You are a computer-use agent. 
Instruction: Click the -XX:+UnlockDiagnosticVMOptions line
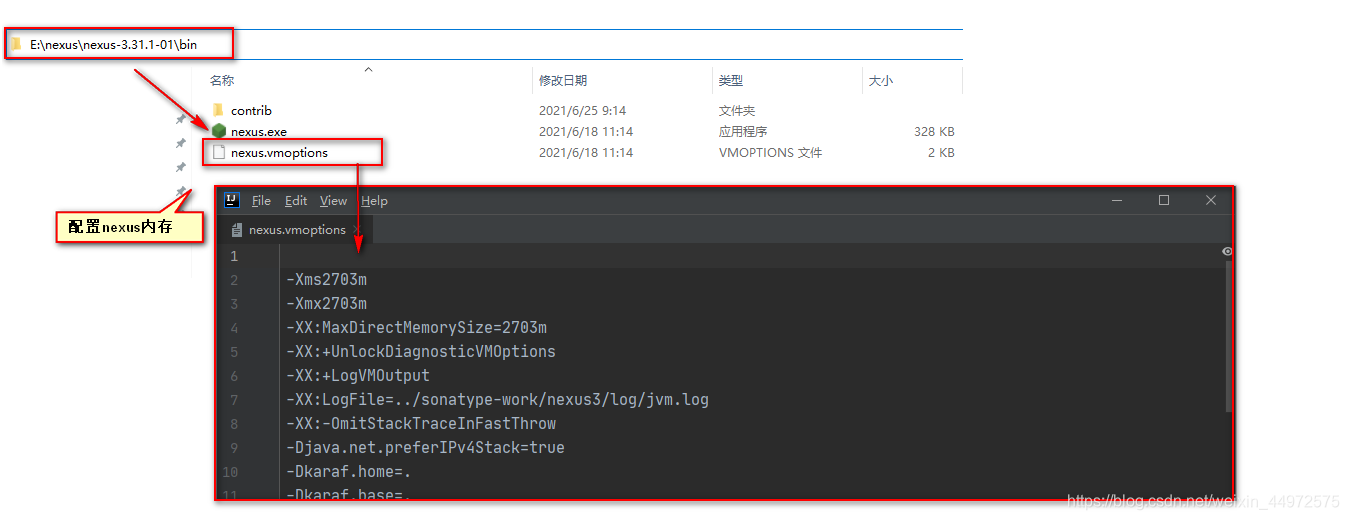(x=420, y=352)
